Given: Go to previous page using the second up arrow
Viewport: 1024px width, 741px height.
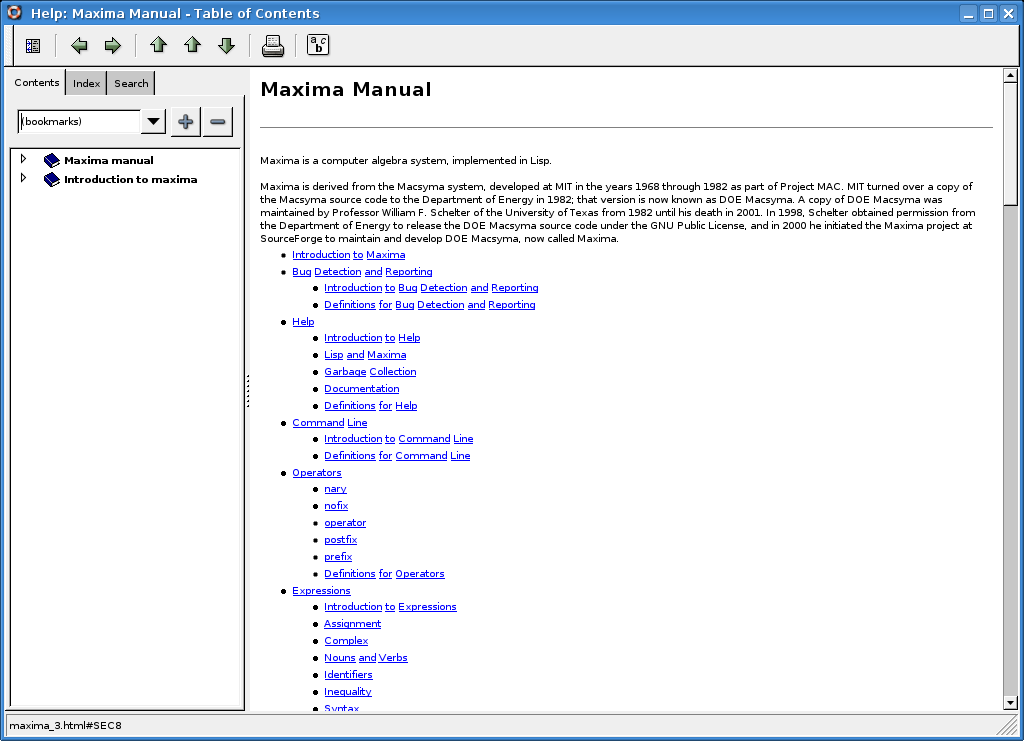Looking at the screenshot, I should point(192,45).
